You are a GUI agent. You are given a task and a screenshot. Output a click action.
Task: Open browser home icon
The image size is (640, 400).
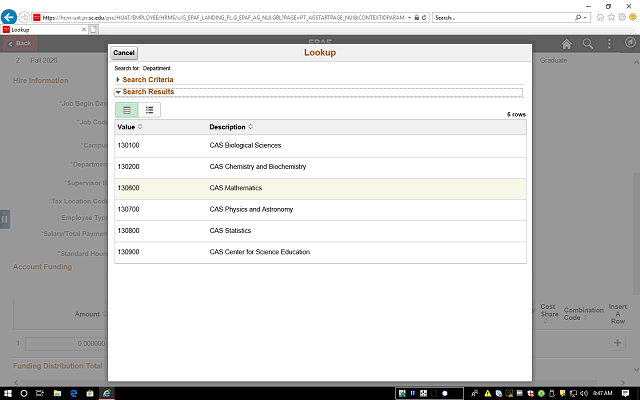click(x=600, y=17)
